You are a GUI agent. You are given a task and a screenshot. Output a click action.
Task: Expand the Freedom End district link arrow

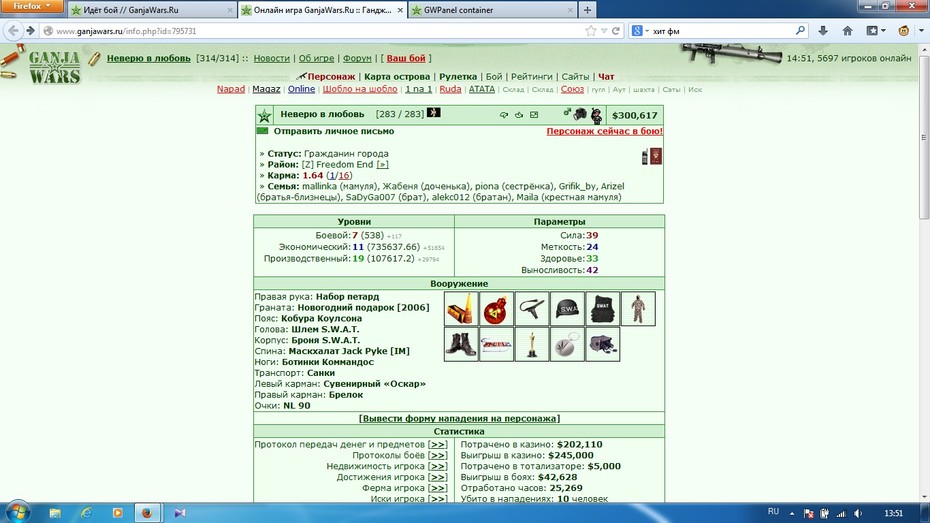pos(383,165)
